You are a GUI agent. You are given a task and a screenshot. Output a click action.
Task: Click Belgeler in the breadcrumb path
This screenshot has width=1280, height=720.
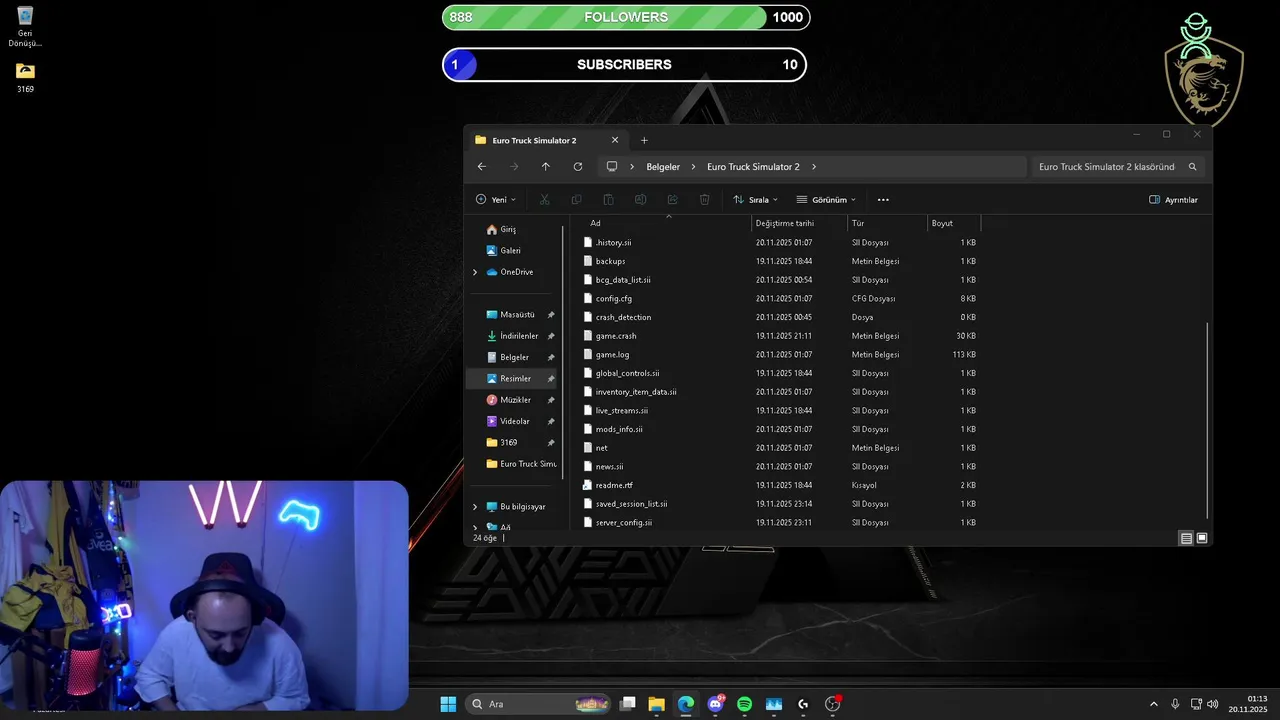pyautogui.click(x=663, y=167)
